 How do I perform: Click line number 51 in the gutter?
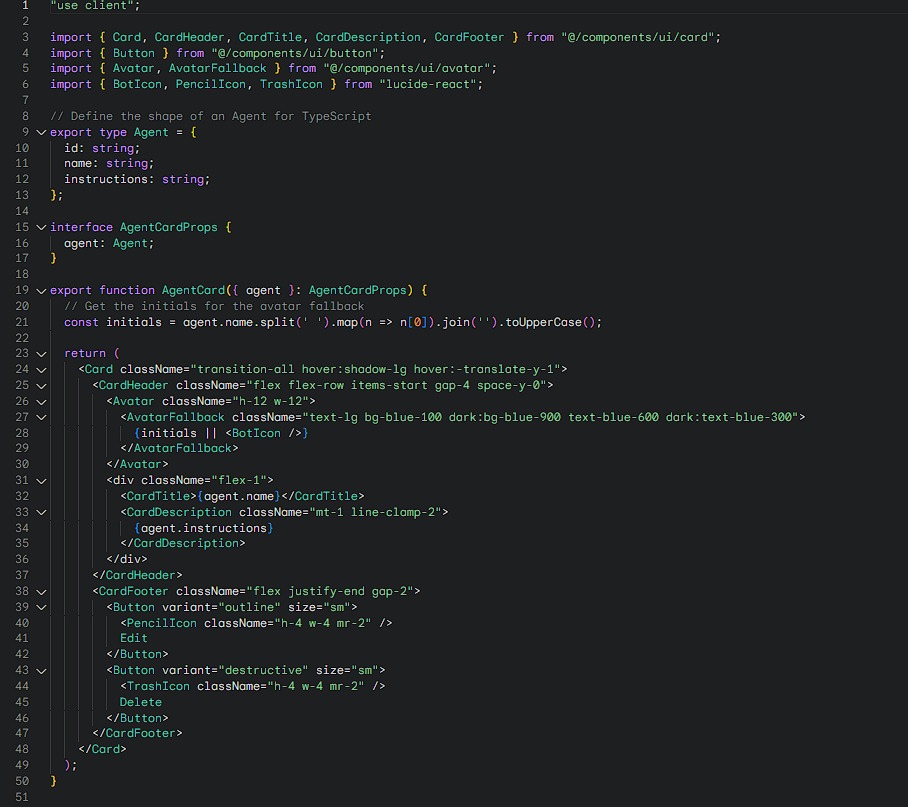(x=22, y=797)
